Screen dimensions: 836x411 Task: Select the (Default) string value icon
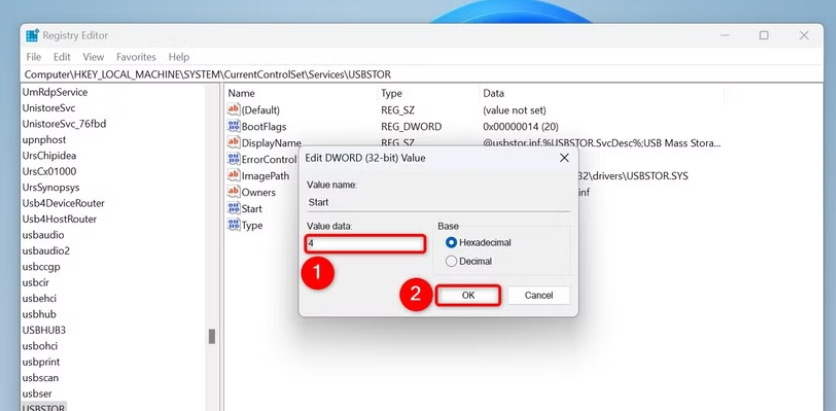[234, 110]
